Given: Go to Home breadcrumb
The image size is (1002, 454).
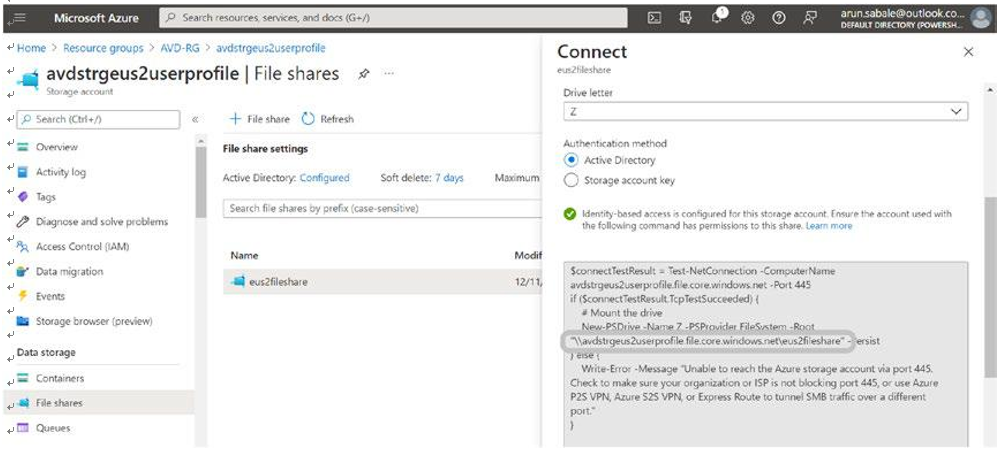Looking at the screenshot, I should [x=31, y=48].
